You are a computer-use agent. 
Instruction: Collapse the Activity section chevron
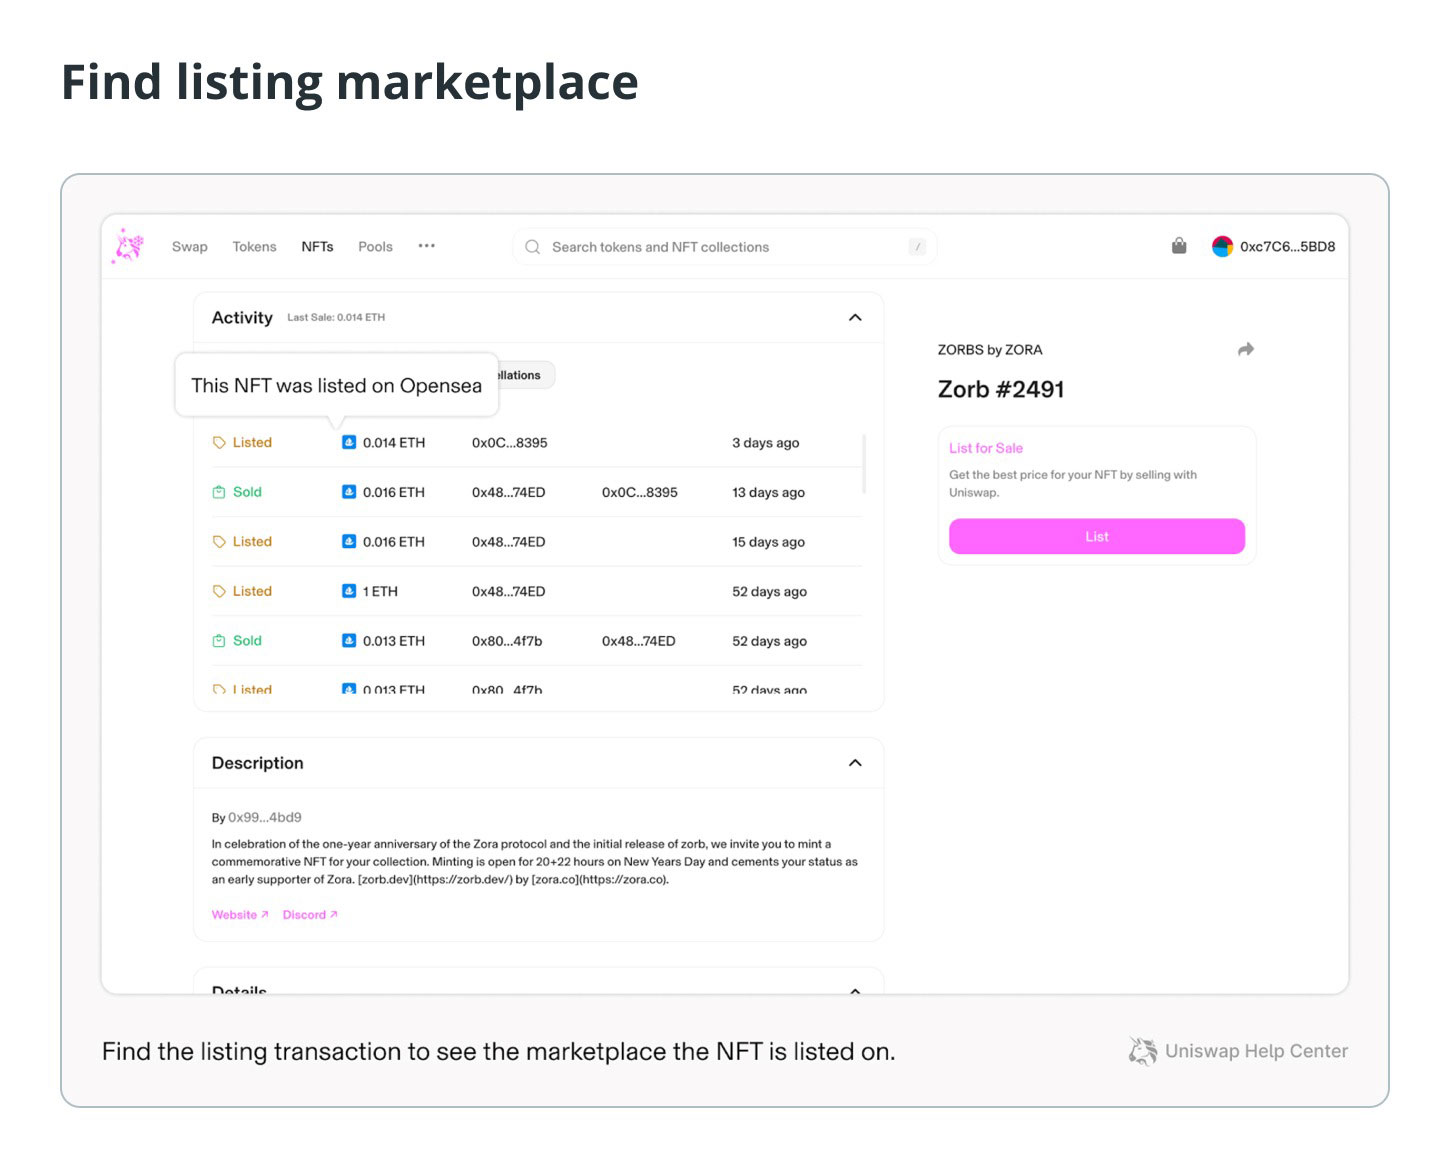[x=855, y=317]
